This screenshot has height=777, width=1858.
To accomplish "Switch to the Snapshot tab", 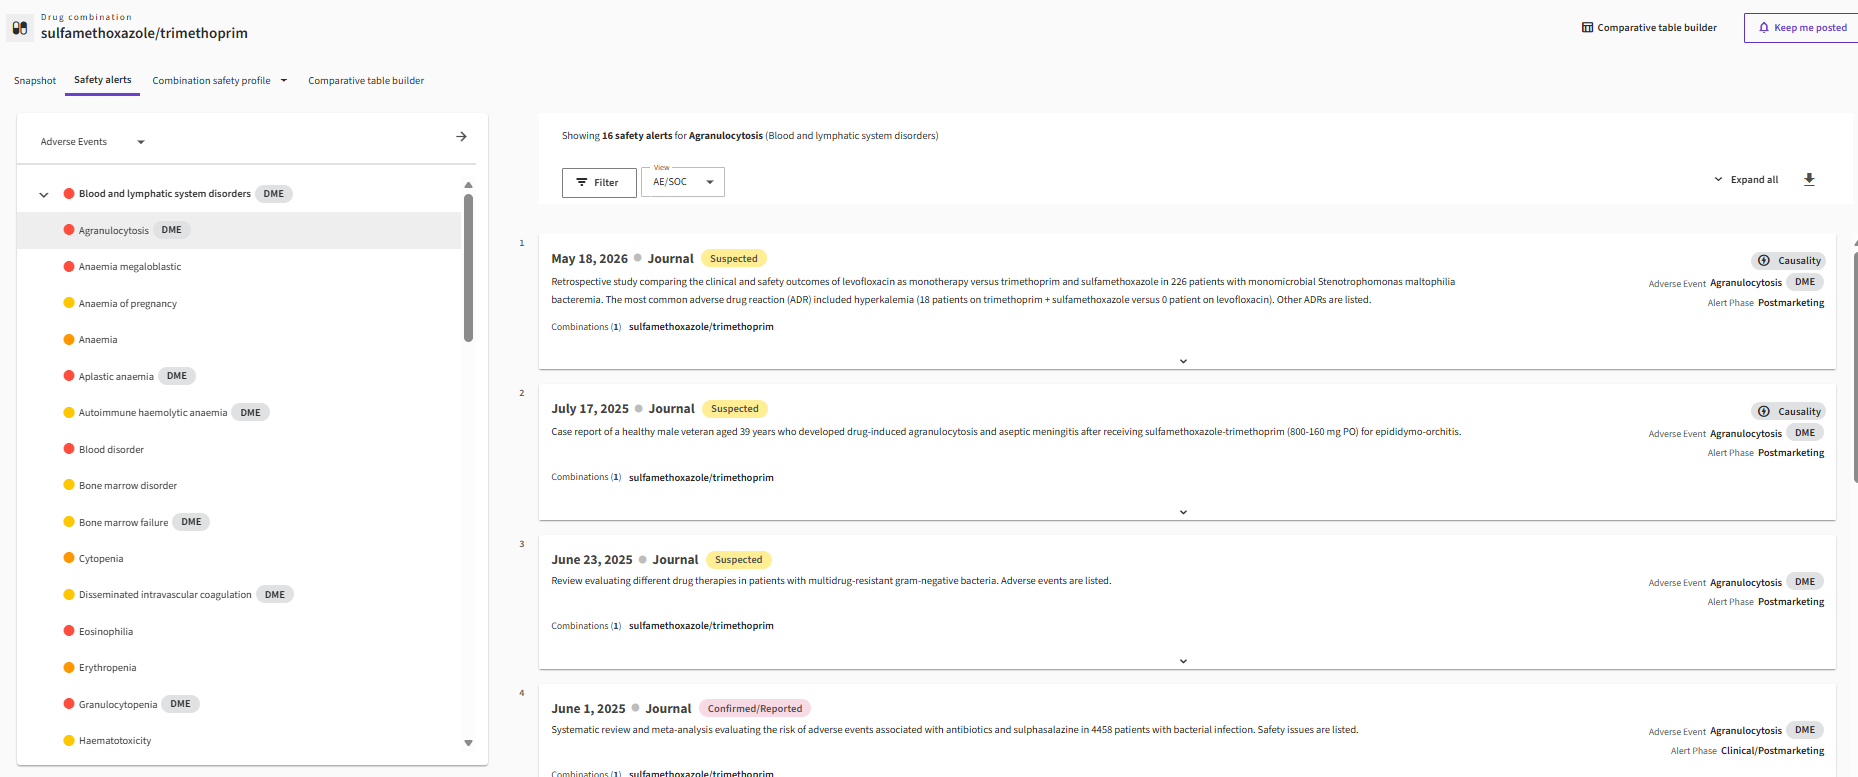I will [x=35, y=81].
